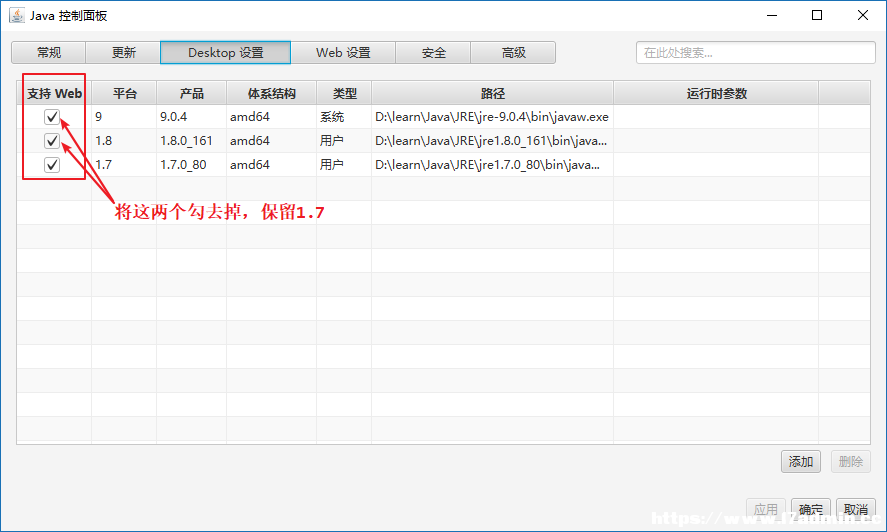Click the 系统 type cell
887x532 pixels.
pyautogui.click(x=345, y=117)
